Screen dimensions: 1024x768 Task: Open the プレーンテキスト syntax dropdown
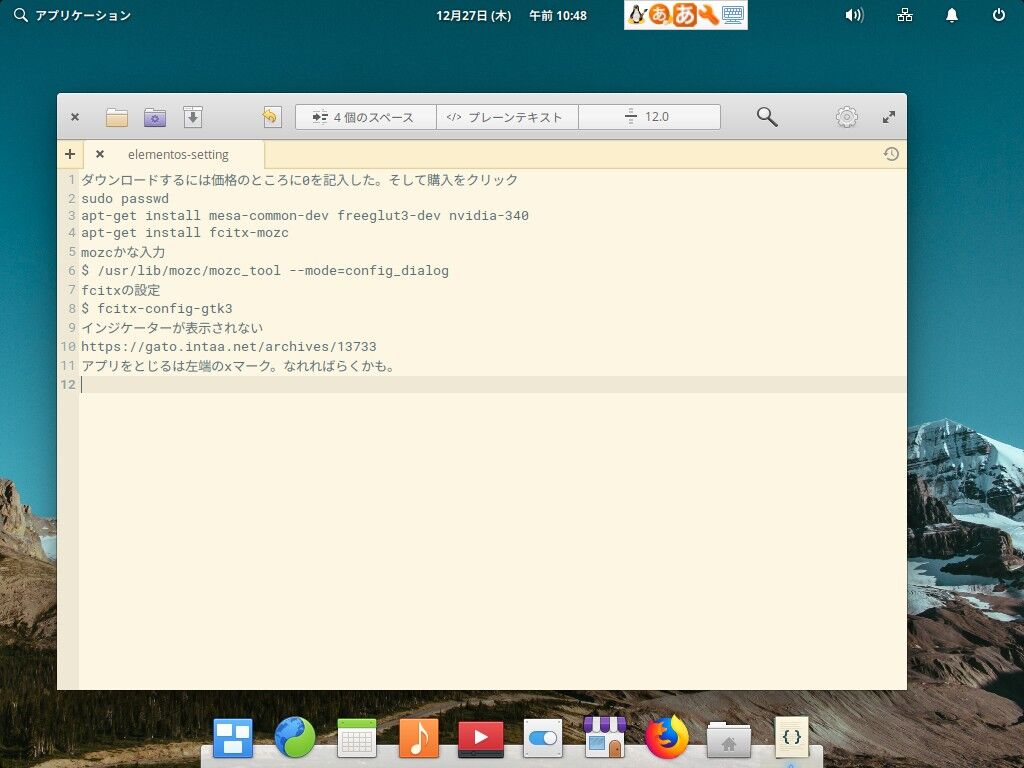point(508,116)
